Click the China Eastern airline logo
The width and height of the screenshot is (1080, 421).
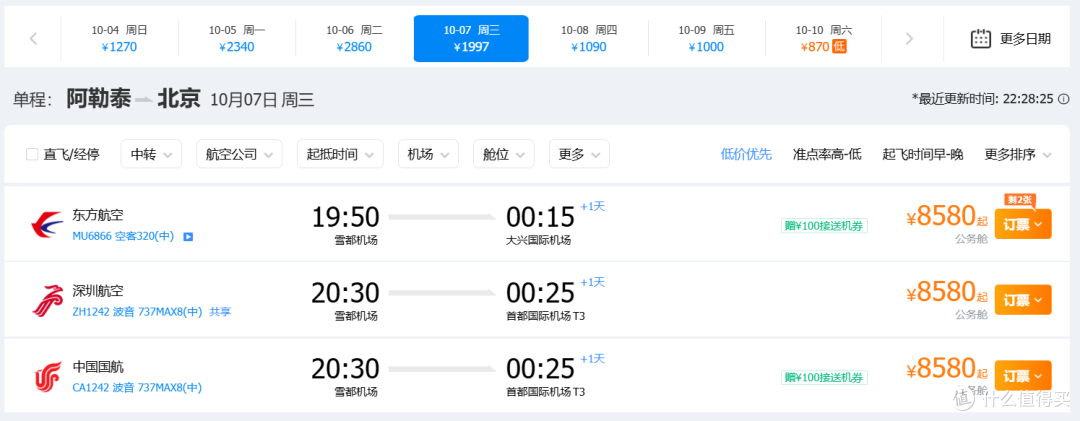pos(47,223)
